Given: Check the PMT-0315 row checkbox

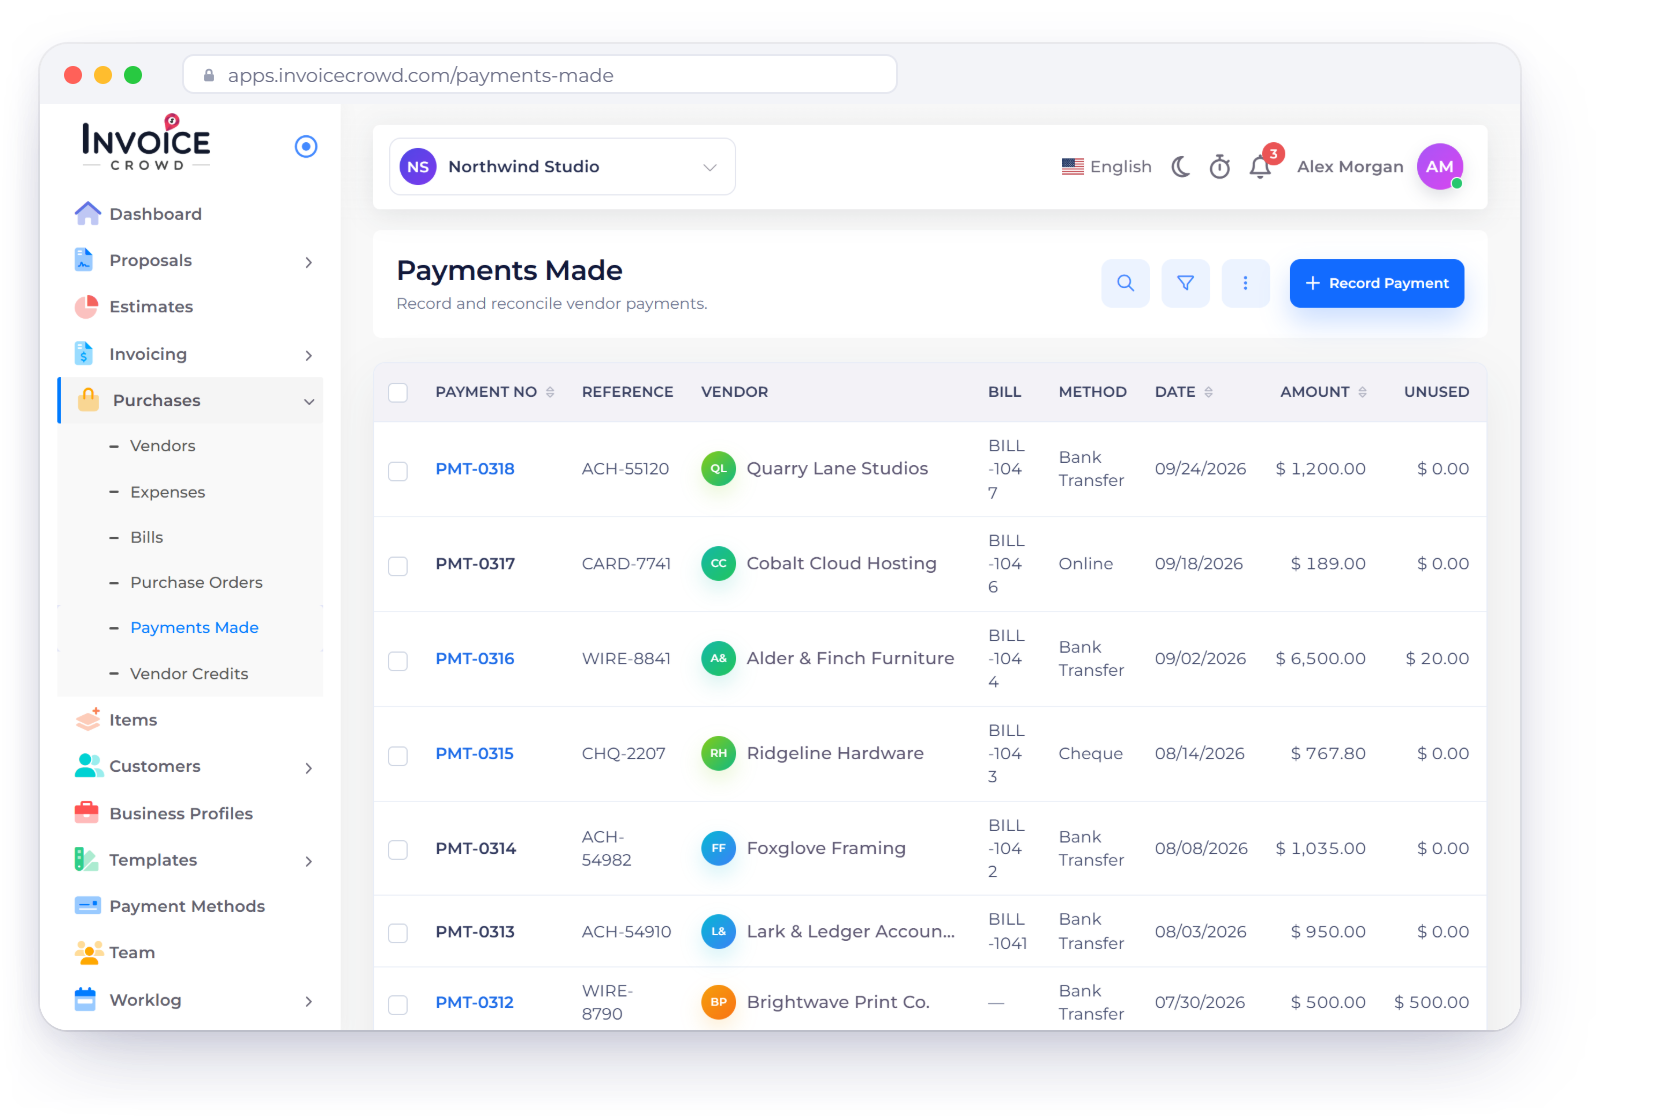Looking at the screenshot, I should point(398,756).
